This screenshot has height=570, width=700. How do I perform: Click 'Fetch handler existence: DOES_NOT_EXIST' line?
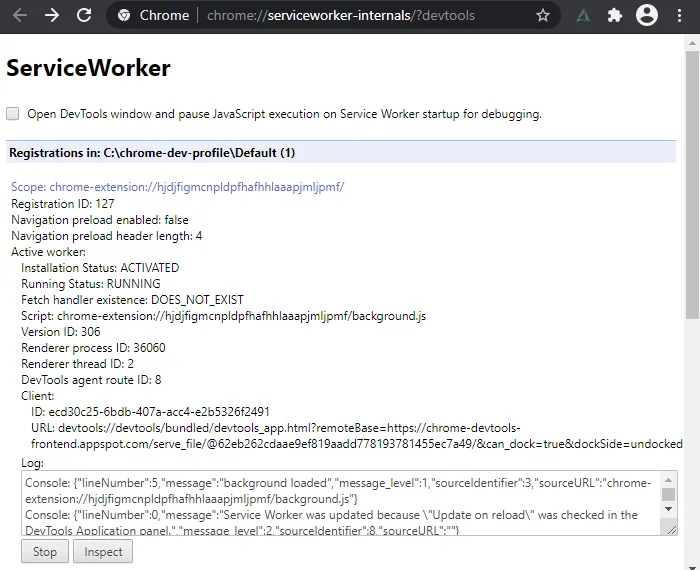[x=132, y=300]
